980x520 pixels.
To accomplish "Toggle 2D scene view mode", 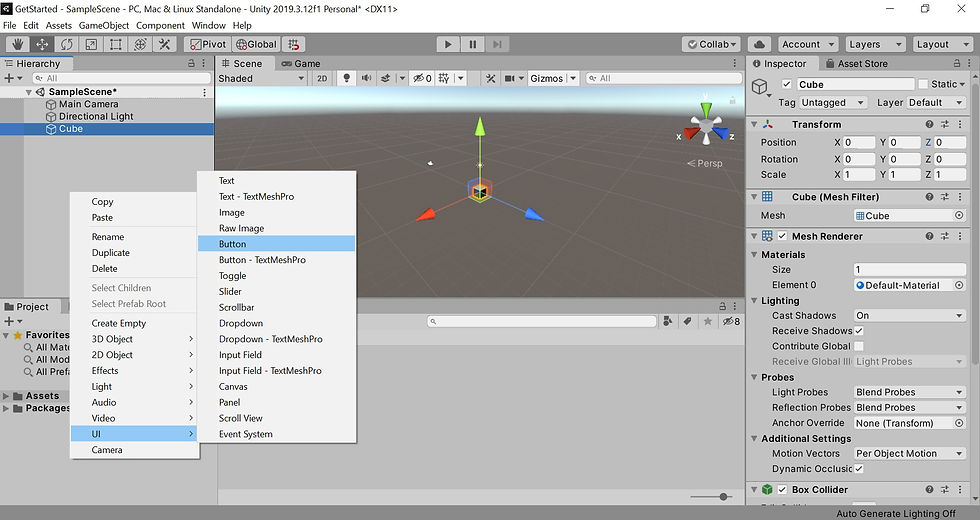I will 322,78.
